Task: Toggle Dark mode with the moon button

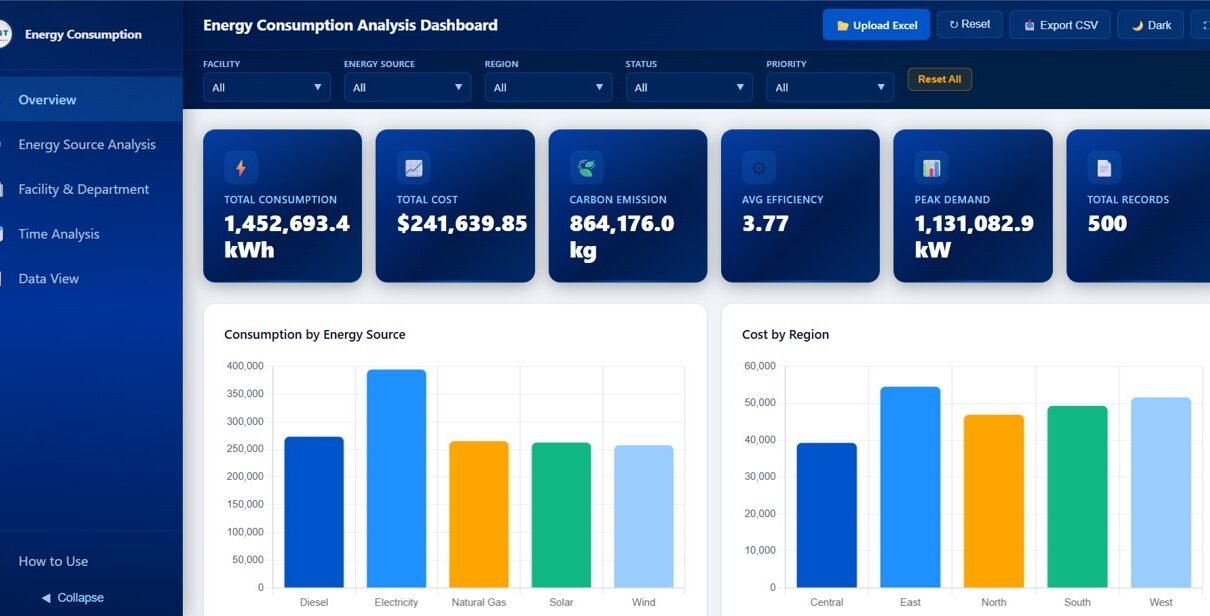Action: point(1150,25)
